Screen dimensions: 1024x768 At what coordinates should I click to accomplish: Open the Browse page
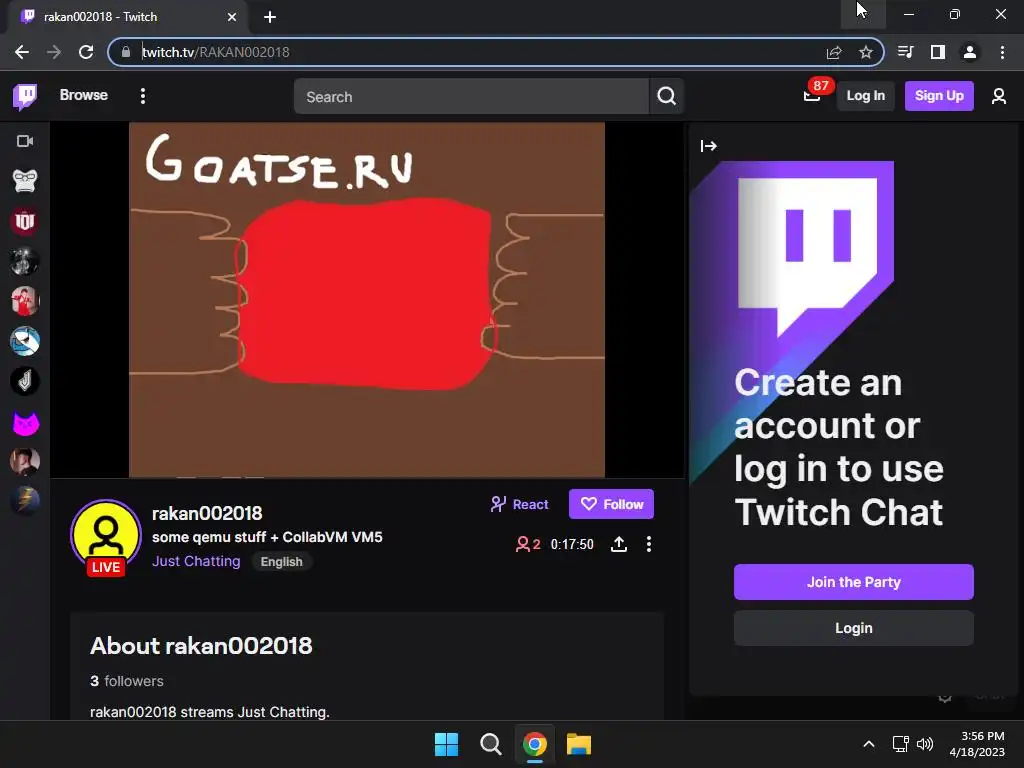tap(84, 95)
